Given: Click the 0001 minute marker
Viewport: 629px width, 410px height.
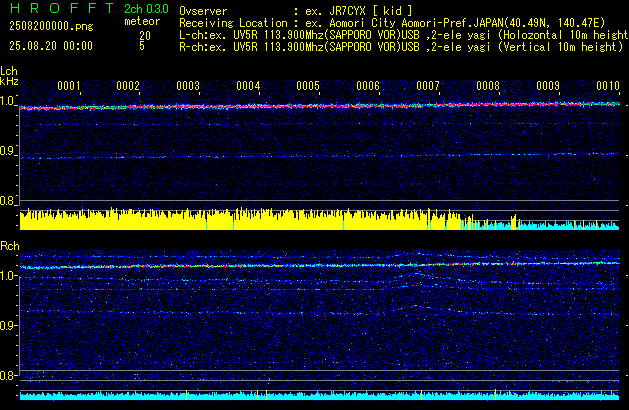Looking at the screenshot, I should tap(69, 86).
